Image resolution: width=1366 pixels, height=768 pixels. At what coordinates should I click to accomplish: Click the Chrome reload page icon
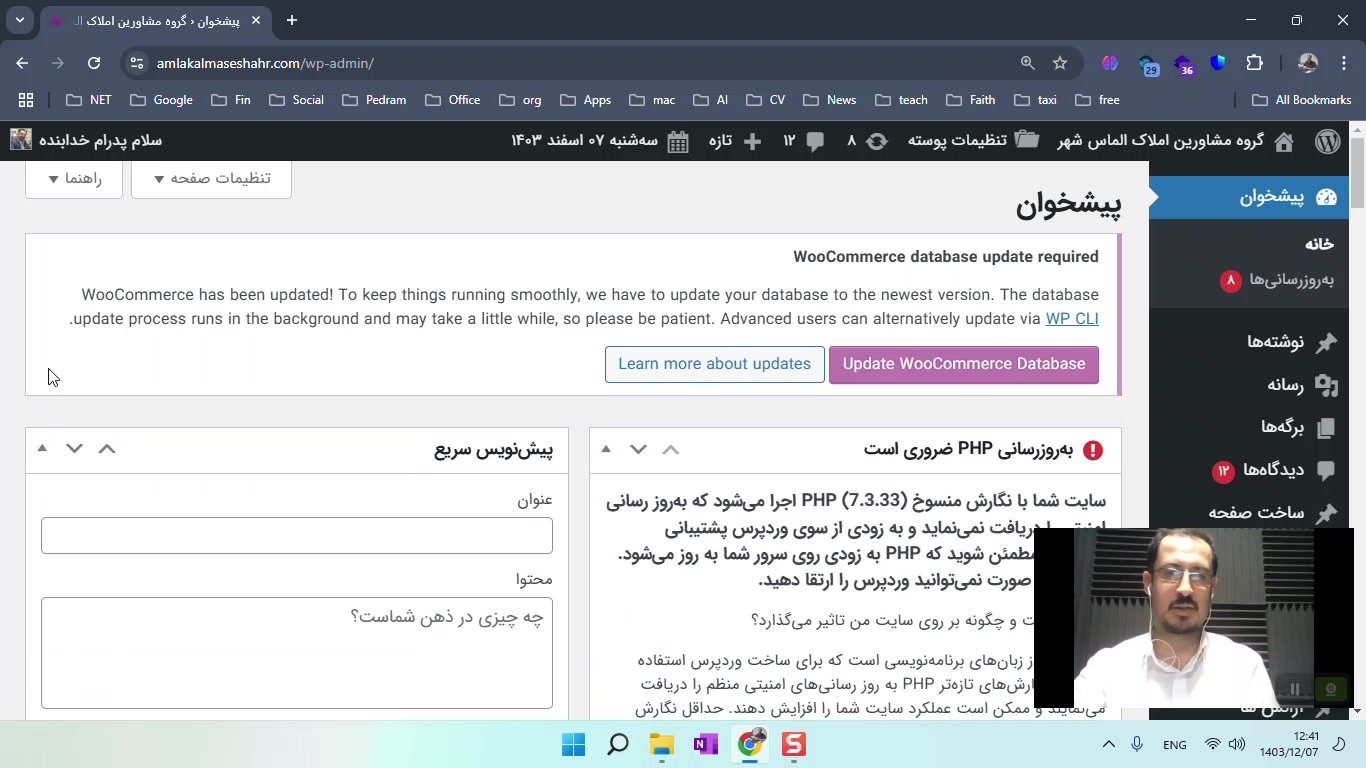[x=94, y=63]
